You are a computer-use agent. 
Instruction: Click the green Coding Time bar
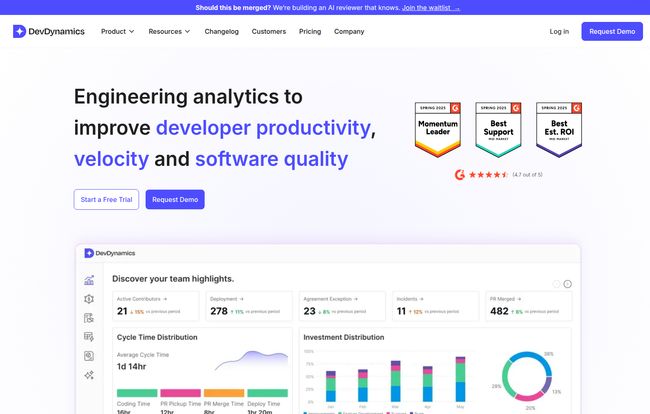(x=137, y=393)
